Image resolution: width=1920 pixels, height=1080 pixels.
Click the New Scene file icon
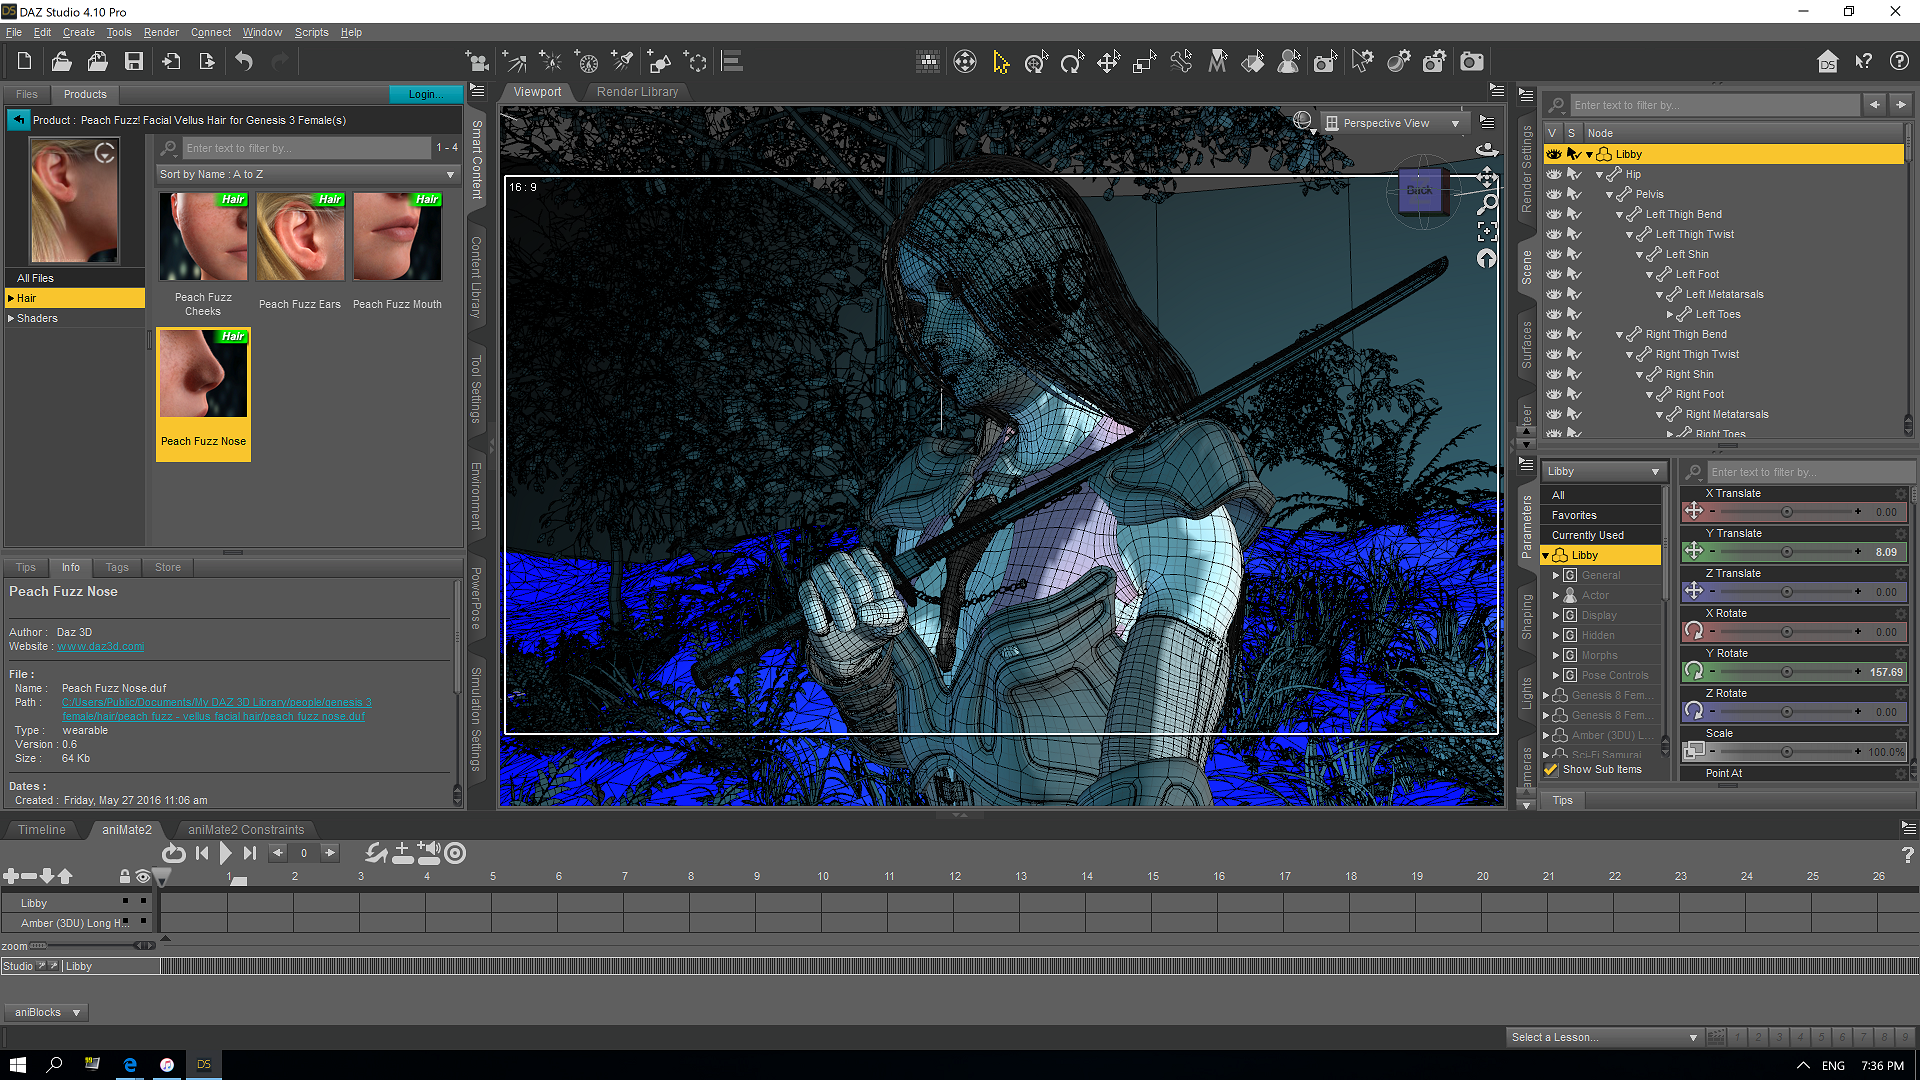click(x=24, y=62)
